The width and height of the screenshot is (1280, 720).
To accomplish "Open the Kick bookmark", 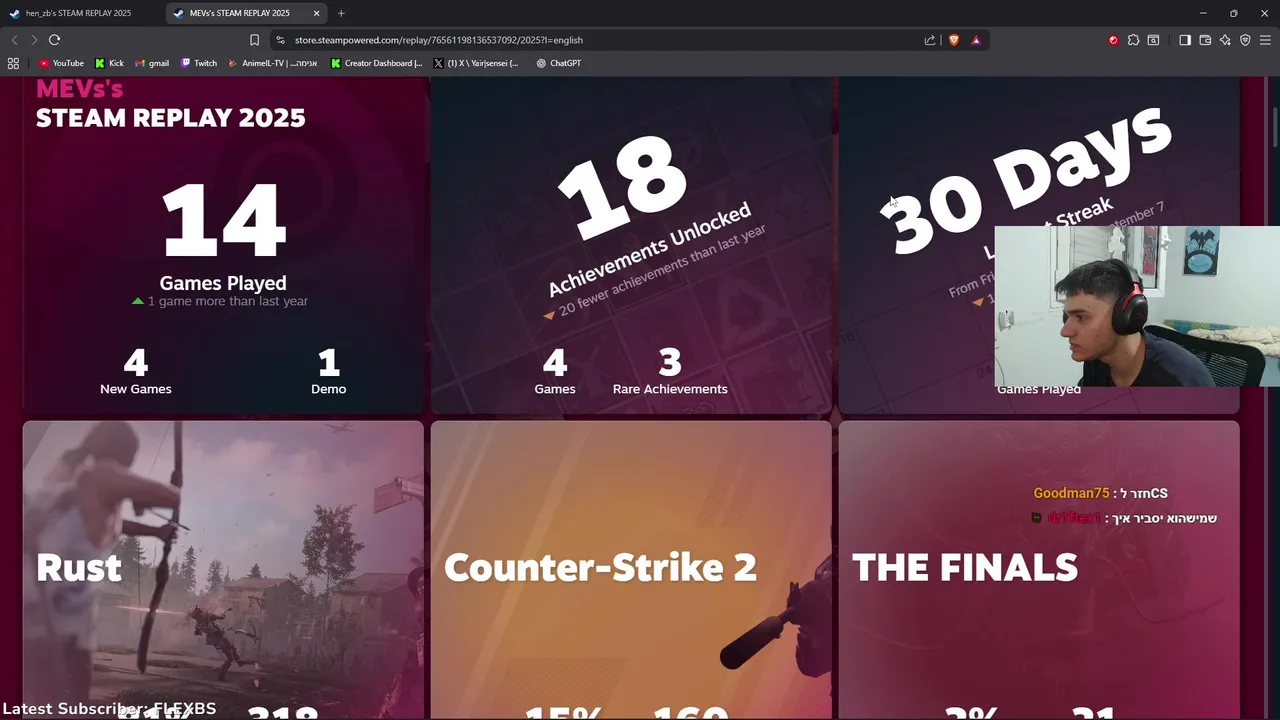I will (109, 63).
